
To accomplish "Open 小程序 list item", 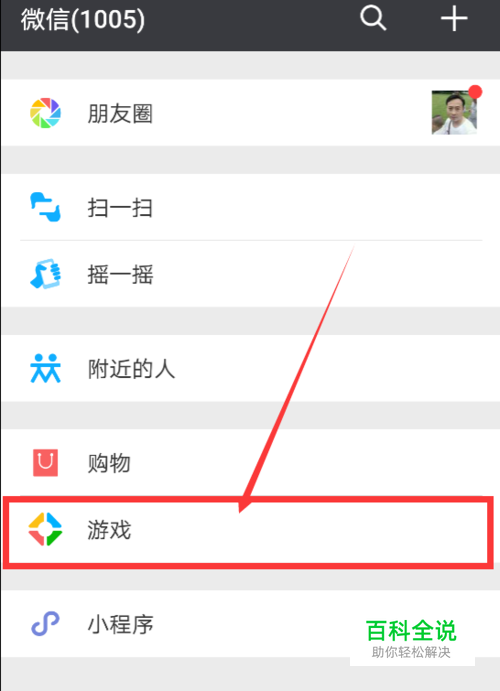I will (x=250, y=624).
